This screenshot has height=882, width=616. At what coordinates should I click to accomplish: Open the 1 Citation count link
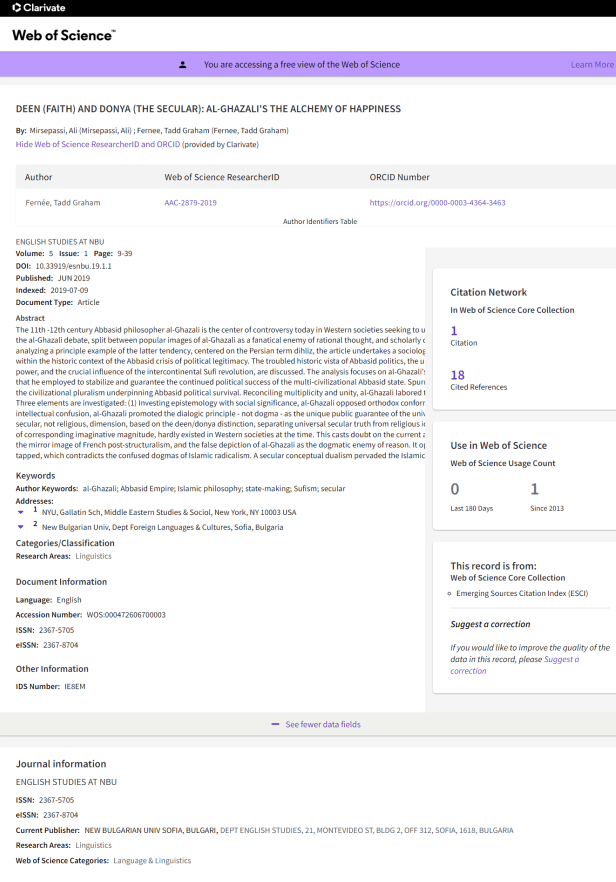click(x=454, y=331)
